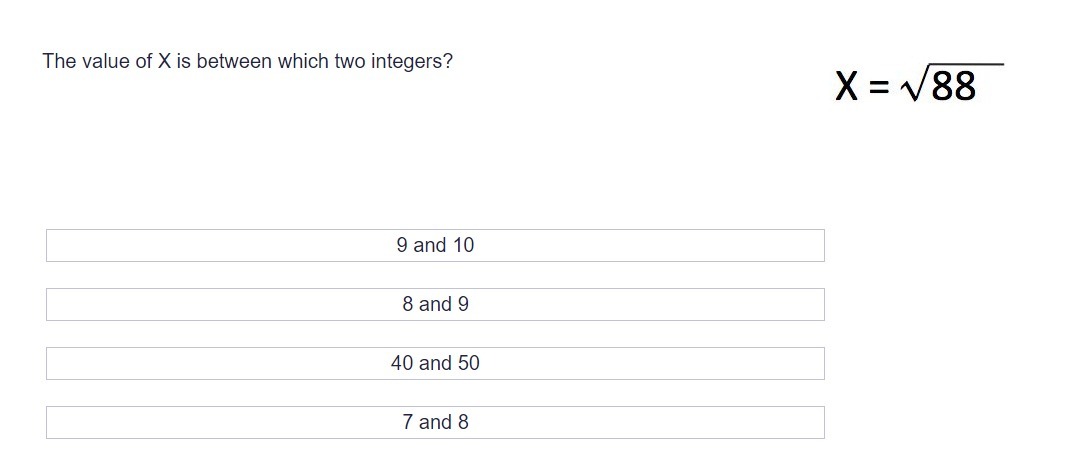
Task: Select the correct range for √88
Action: 435,245
